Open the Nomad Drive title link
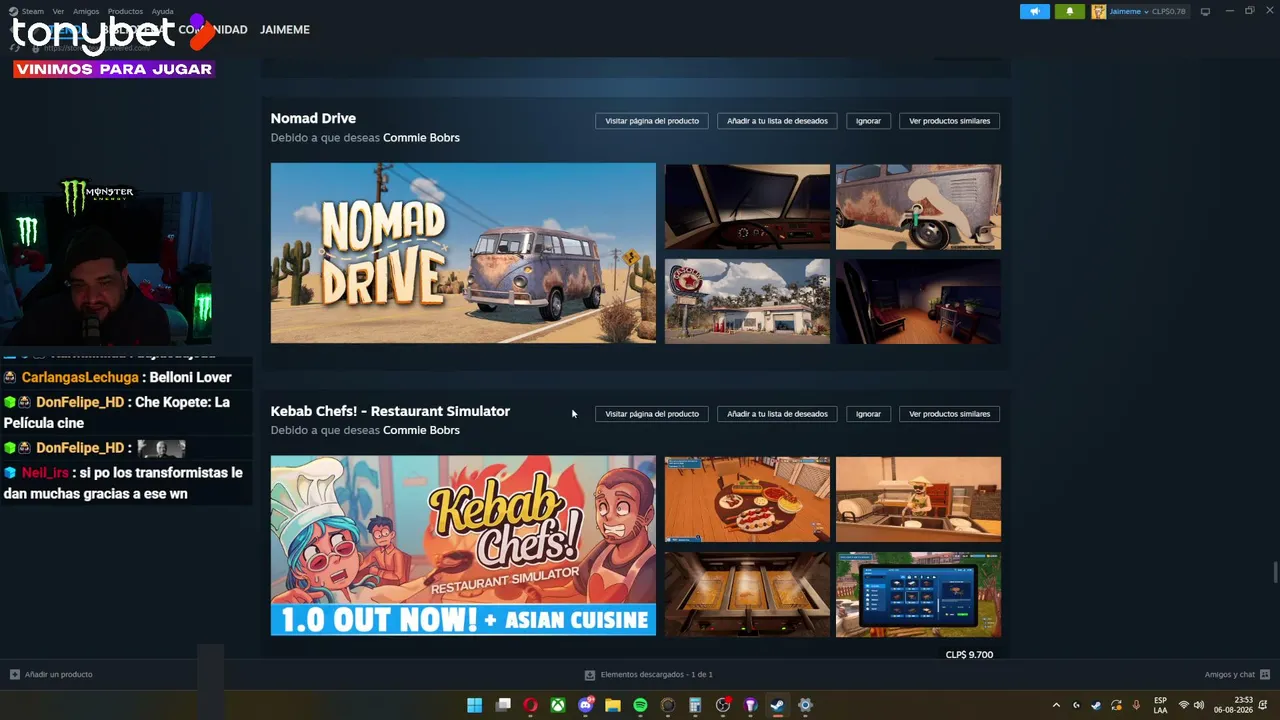 pyautogui.click(x=313, y=118)
